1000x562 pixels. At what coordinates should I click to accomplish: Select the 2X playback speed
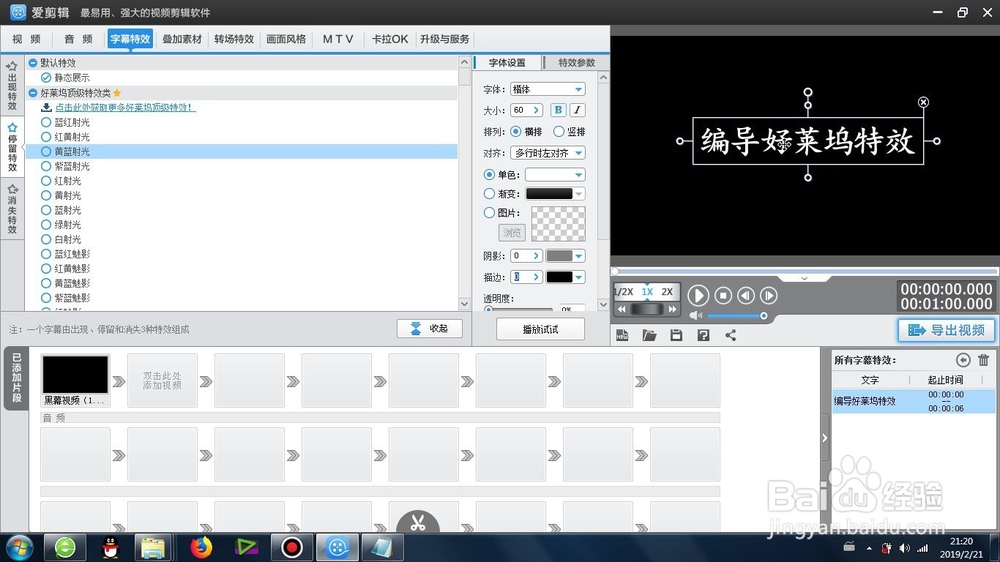tap(667, 292)
